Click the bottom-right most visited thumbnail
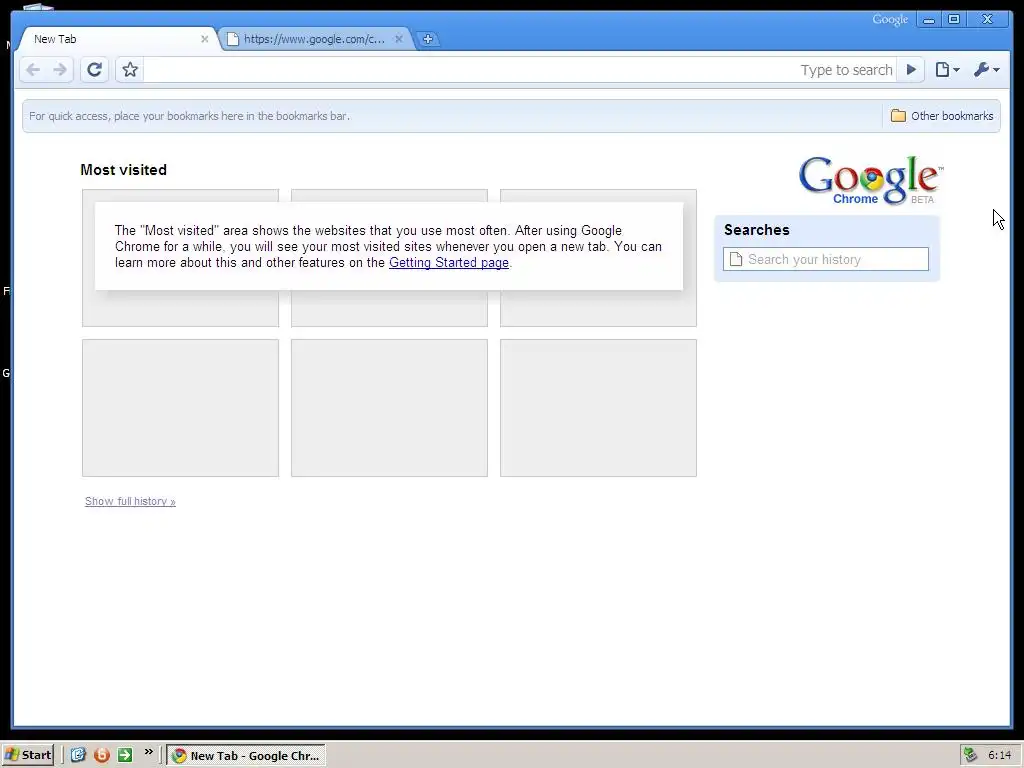Screen dimensions: 1024x768 click(x=598, y=408)
